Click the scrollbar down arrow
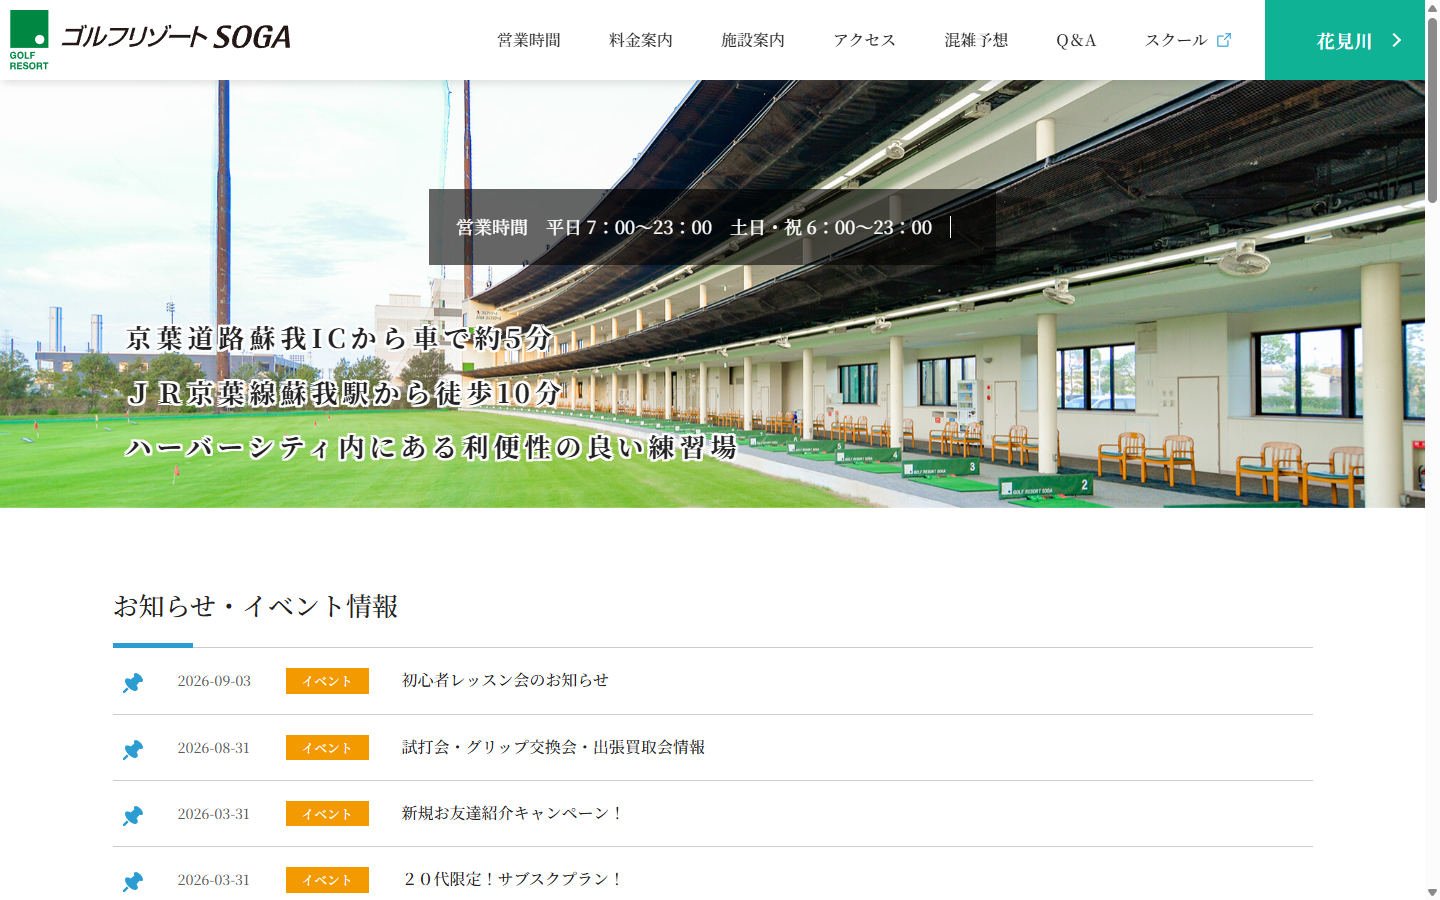The image size is (1440, 900). (1432, 892)
